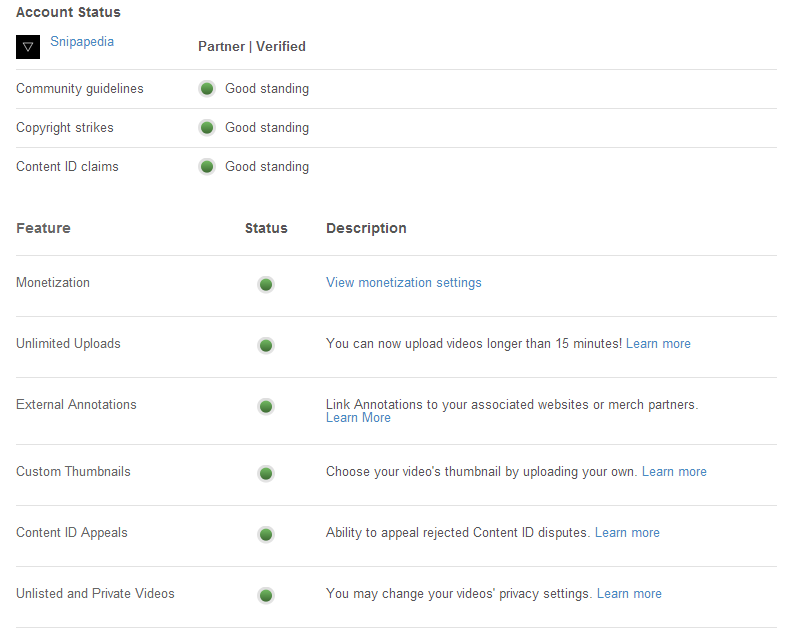Open Learn more for videos' privacy settings
Image resolution: width=799 pixels, height=640 pixels.
(629, 594)
